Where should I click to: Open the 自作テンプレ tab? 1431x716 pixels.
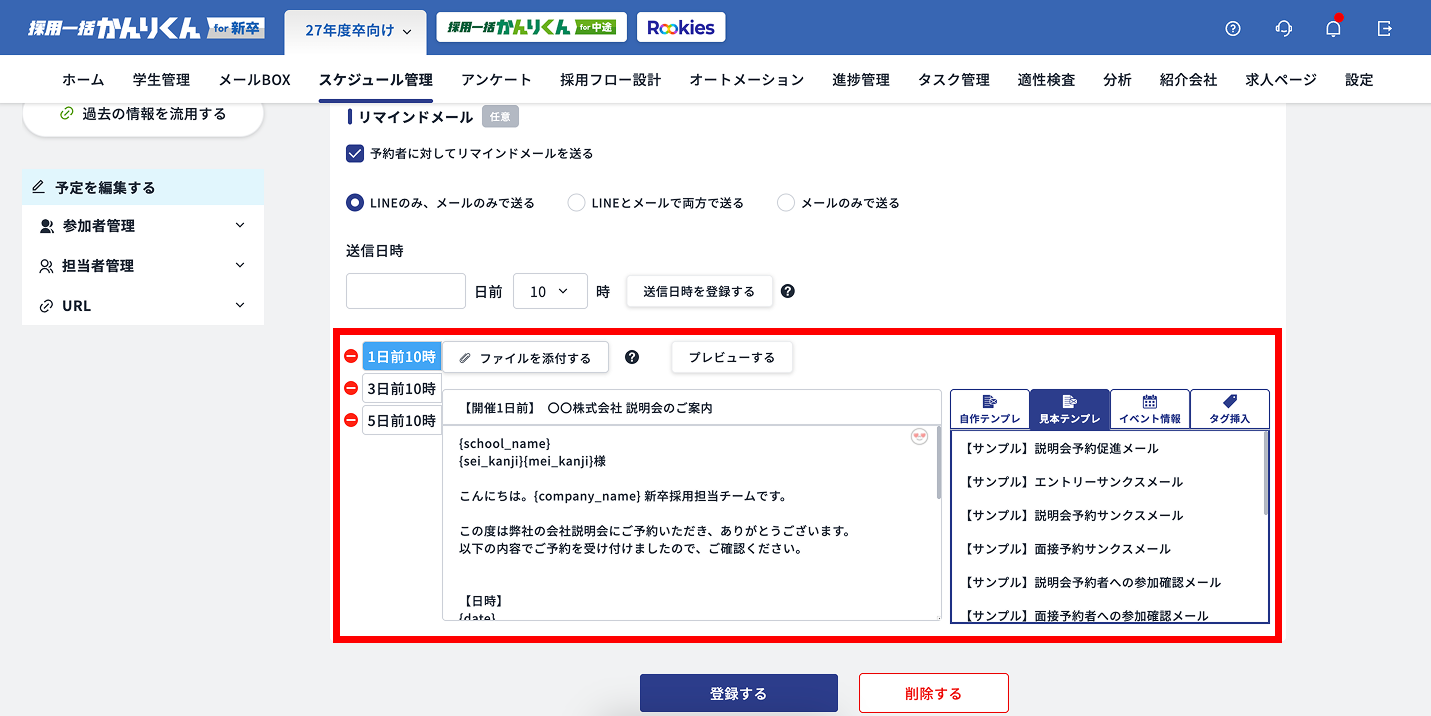pos(989,408)
